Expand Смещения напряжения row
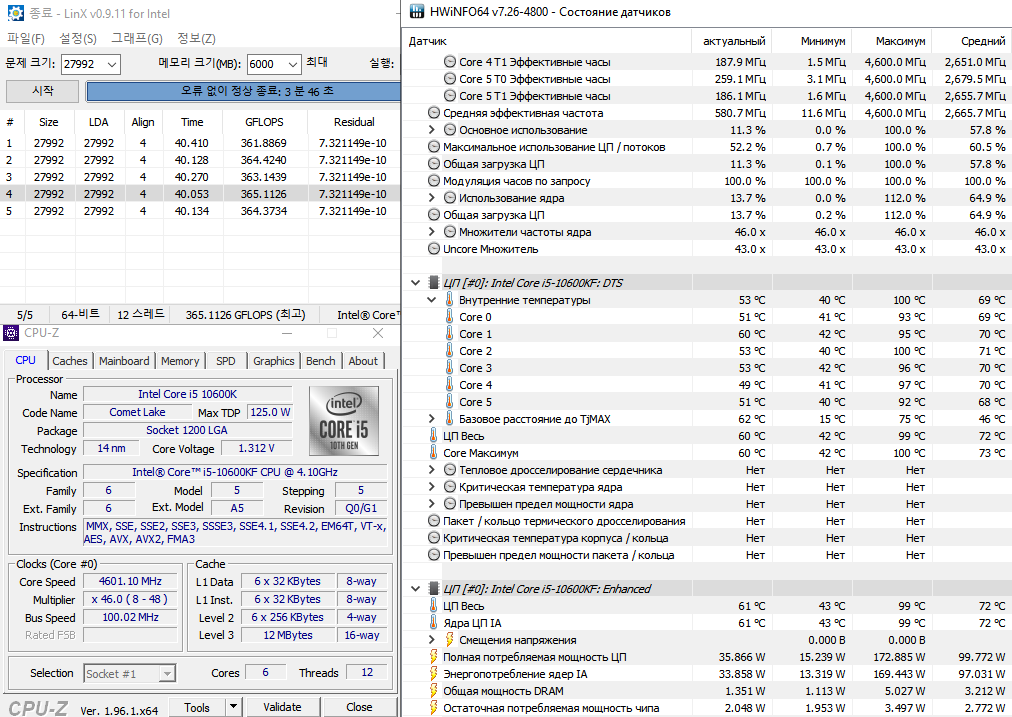The width and height of the screenshot is (1012, 717). pyautogui.click(x=432, y=640)
